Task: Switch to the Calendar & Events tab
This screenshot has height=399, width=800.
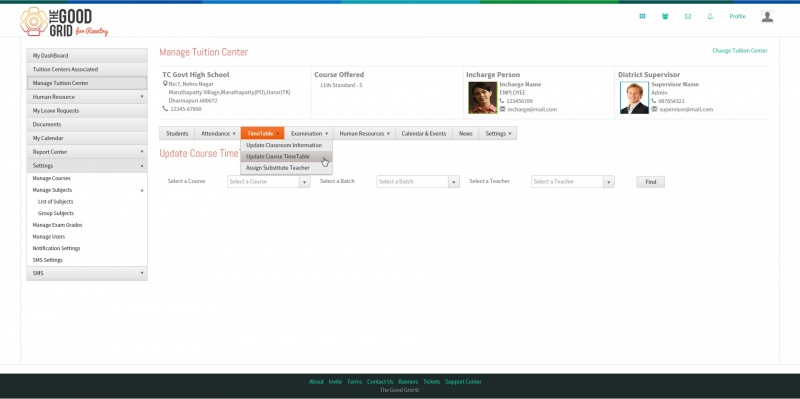Action: pyautogui.click(x=423, y=134)
